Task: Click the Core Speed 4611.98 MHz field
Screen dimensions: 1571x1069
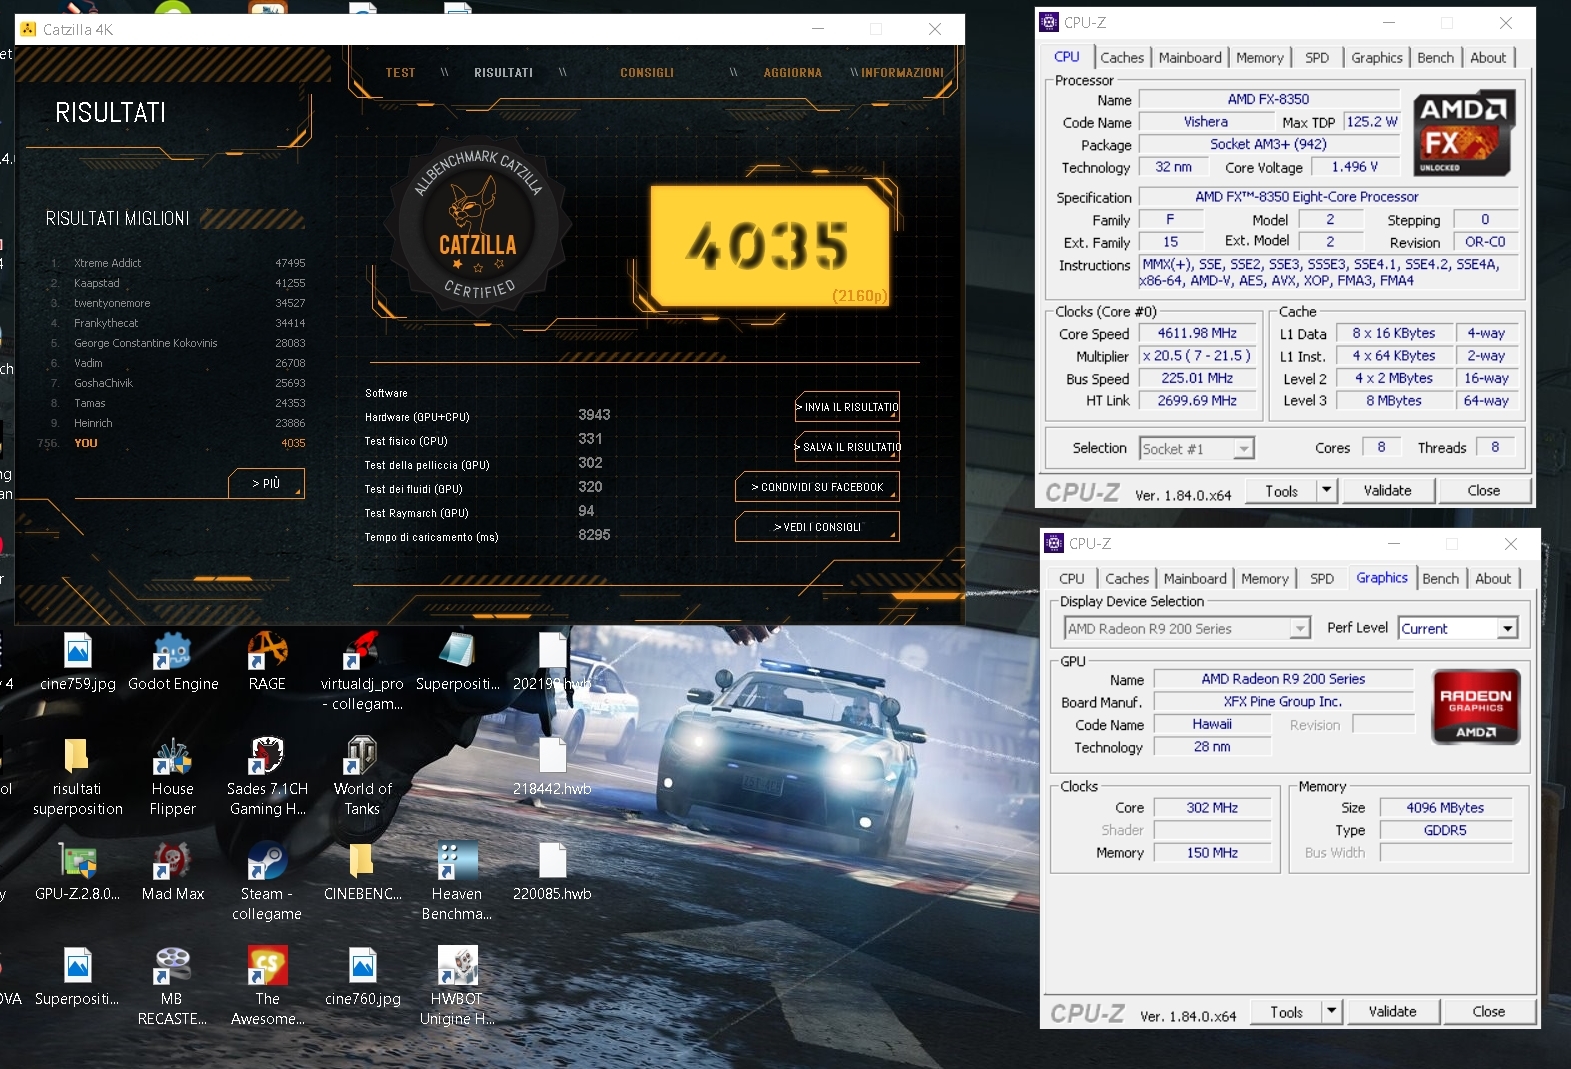Action: (x=1197, y=333)
